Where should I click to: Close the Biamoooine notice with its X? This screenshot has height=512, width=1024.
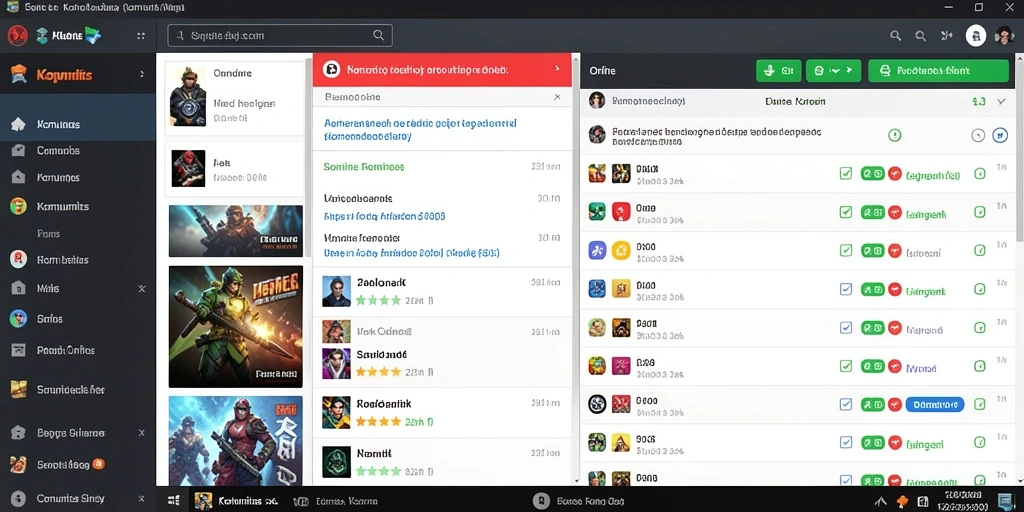(557, 97)
